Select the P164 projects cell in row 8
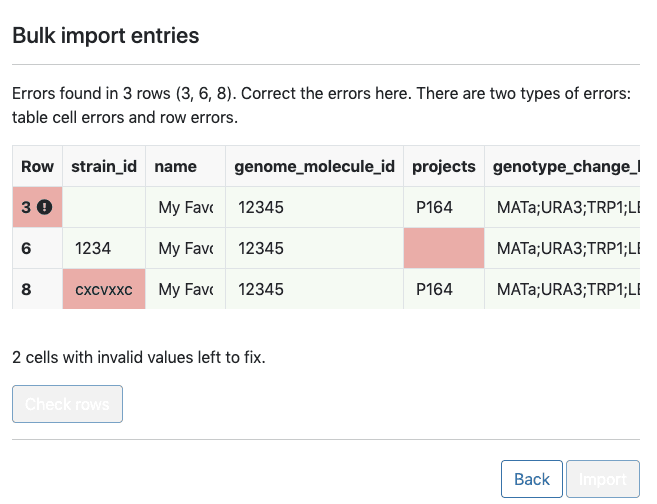 (443, 289)
